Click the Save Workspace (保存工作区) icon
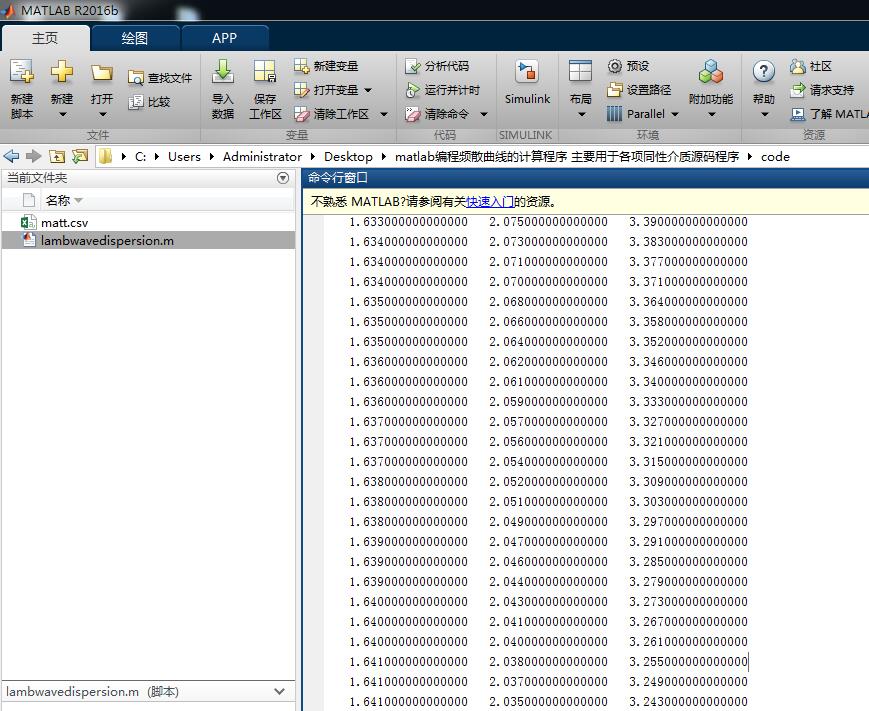 (x=265, y=72)
